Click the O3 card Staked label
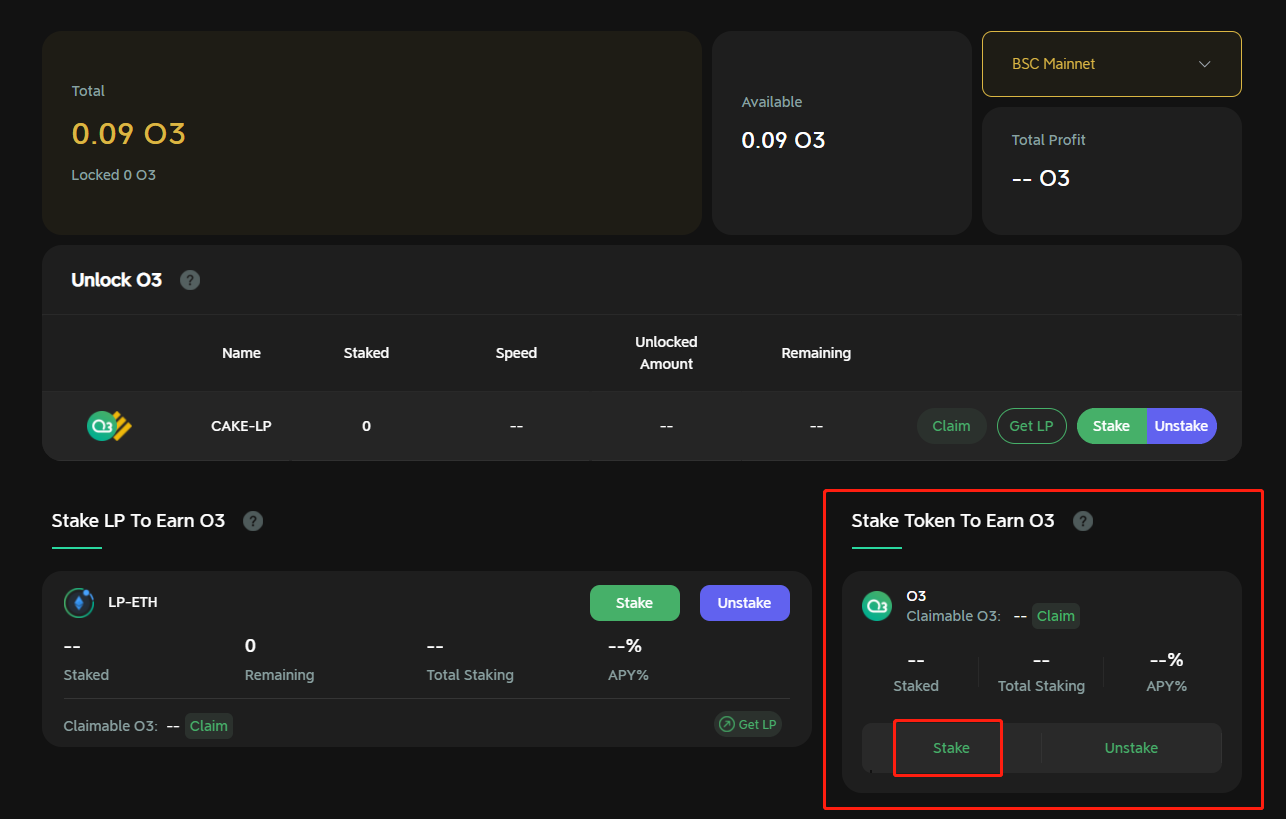Image resolution: width=1286 pixels, height=819 pixels. [916, 686]
